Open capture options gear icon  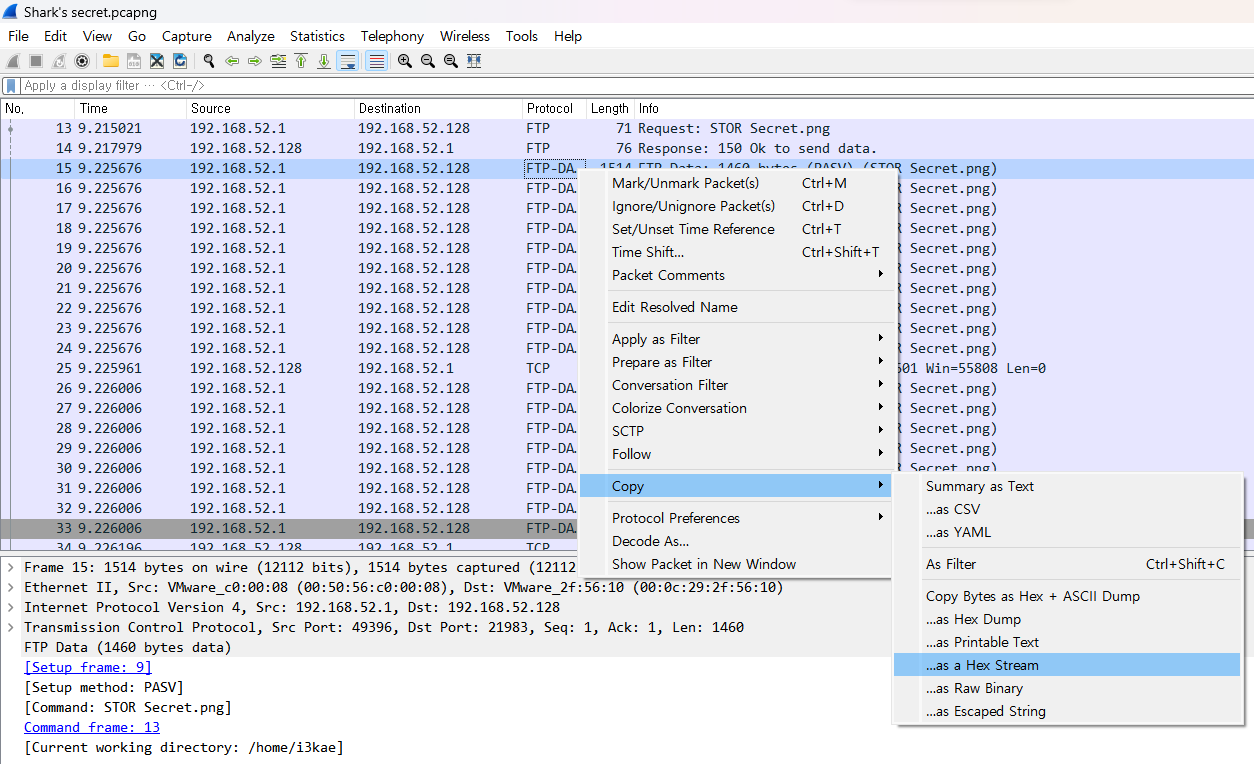click(82, 61)
